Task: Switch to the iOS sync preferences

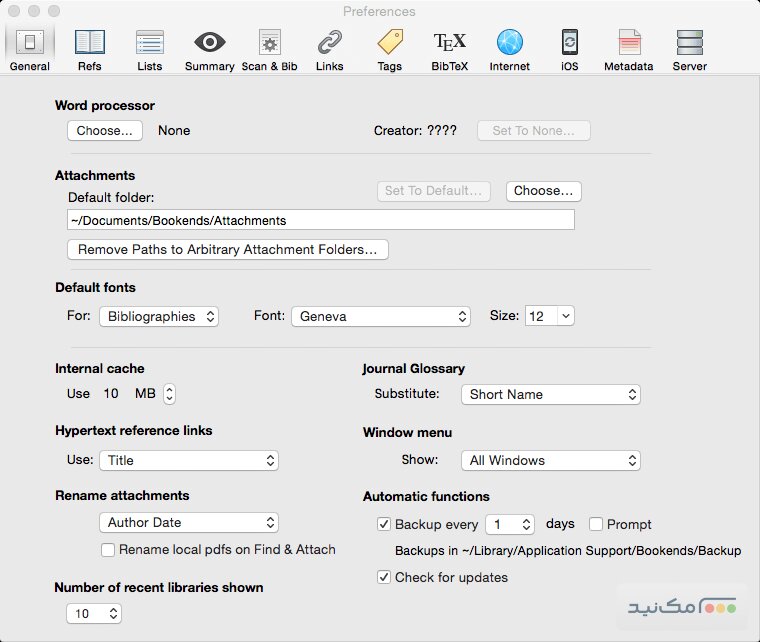Action: tap(569, 49)
